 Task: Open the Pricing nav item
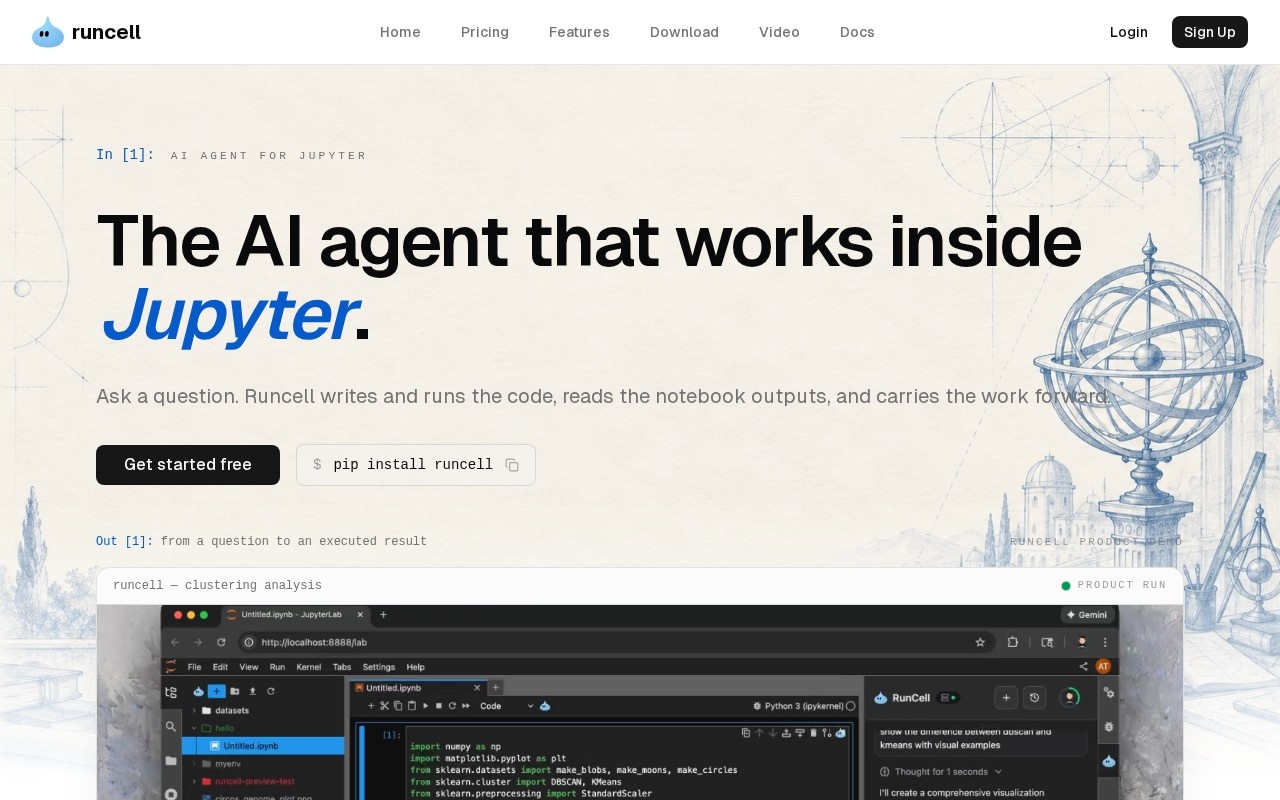tap(485, 32)
